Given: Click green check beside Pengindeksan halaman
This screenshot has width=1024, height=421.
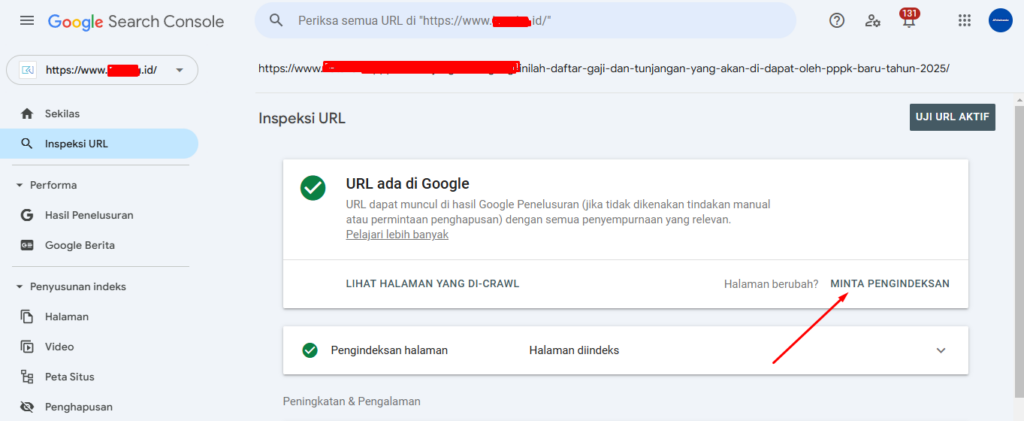Looking at the screenshot, I should coord(310,351).
